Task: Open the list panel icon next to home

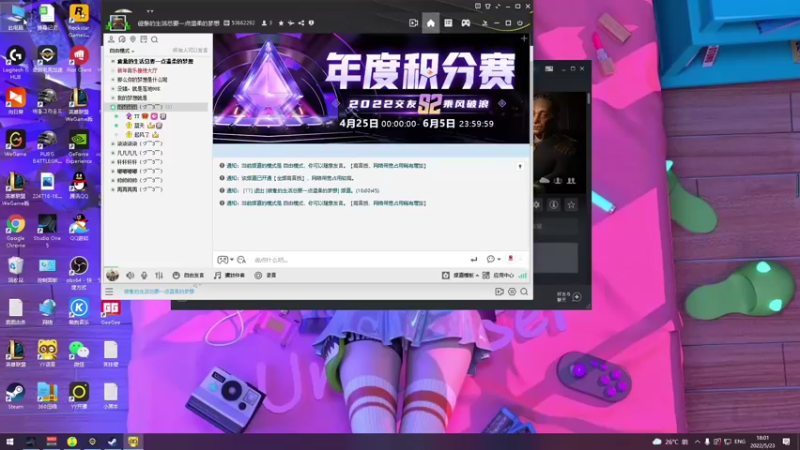Action: pyautogui.click(x=448, y=23)
